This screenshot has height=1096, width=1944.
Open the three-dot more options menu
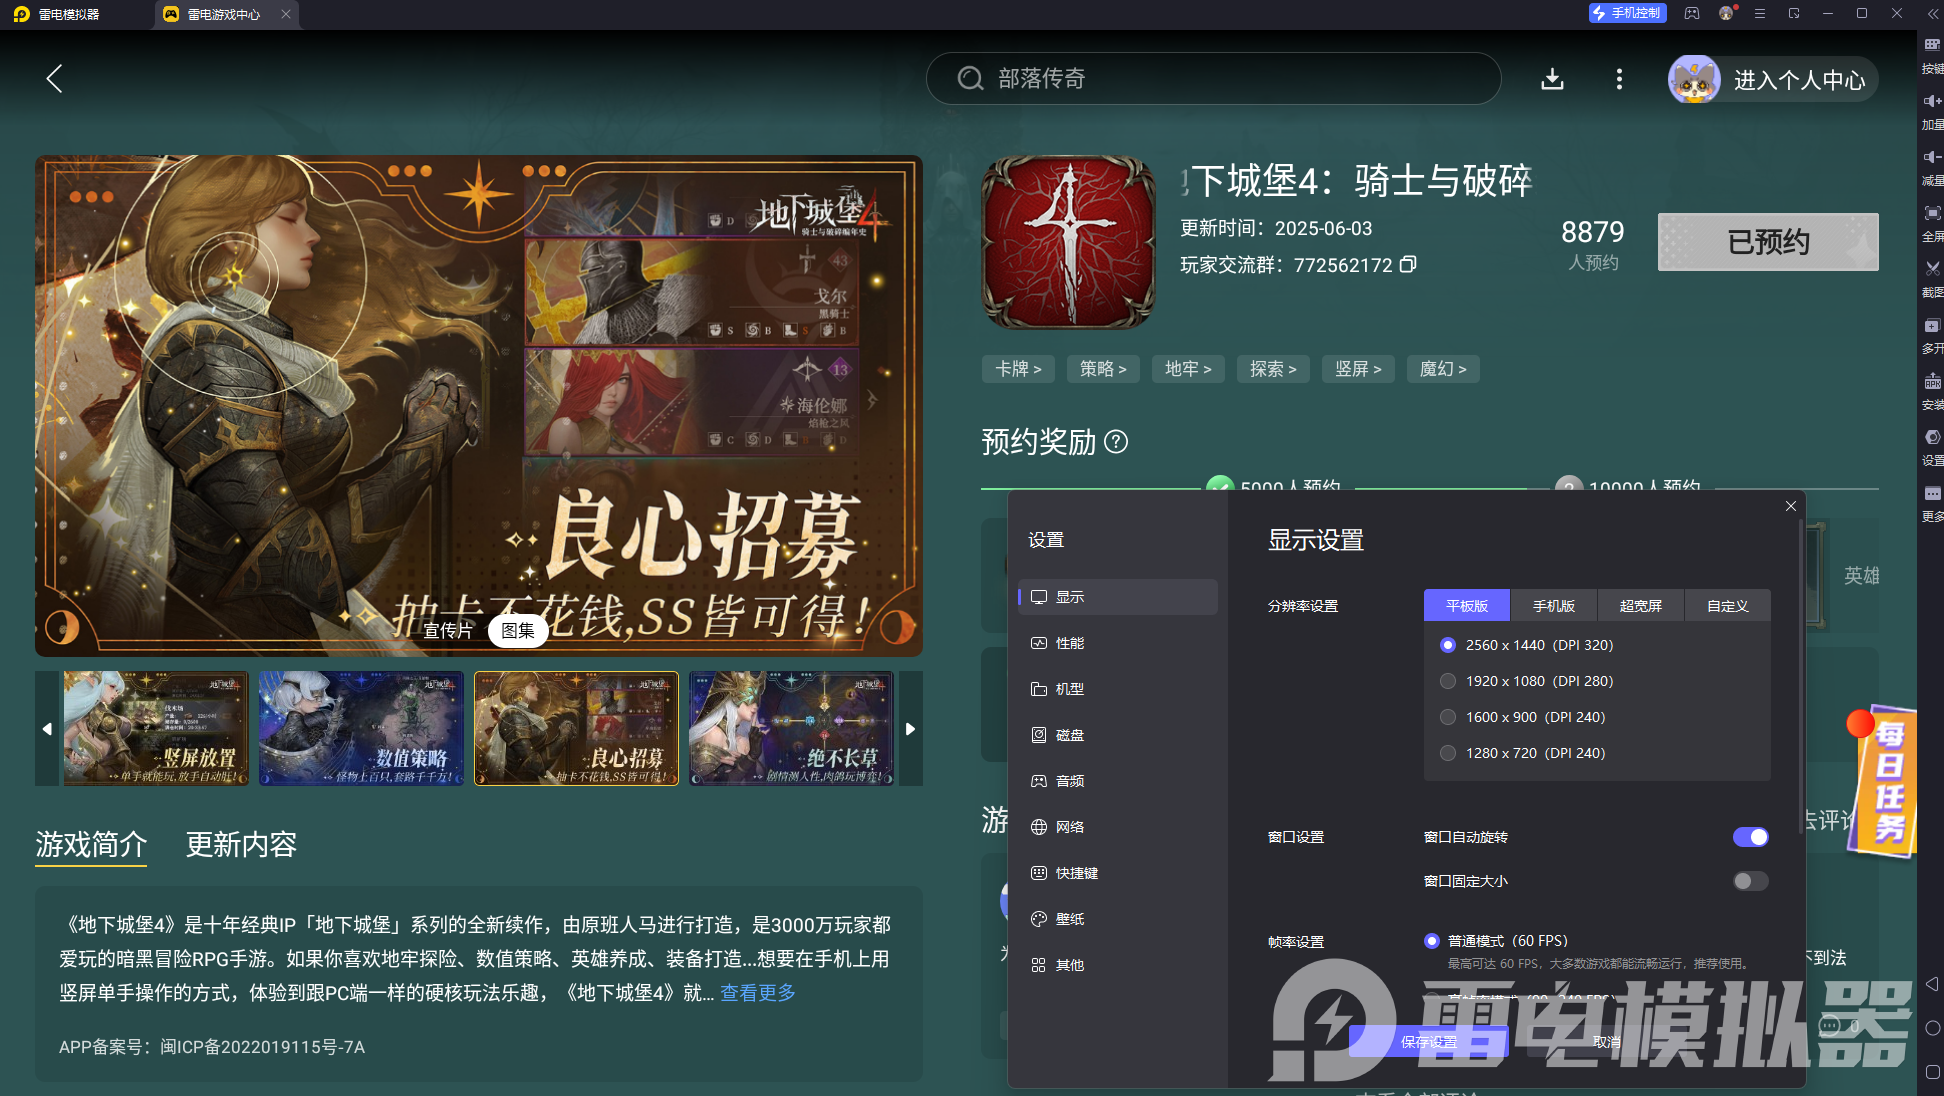click(1619, 79)
